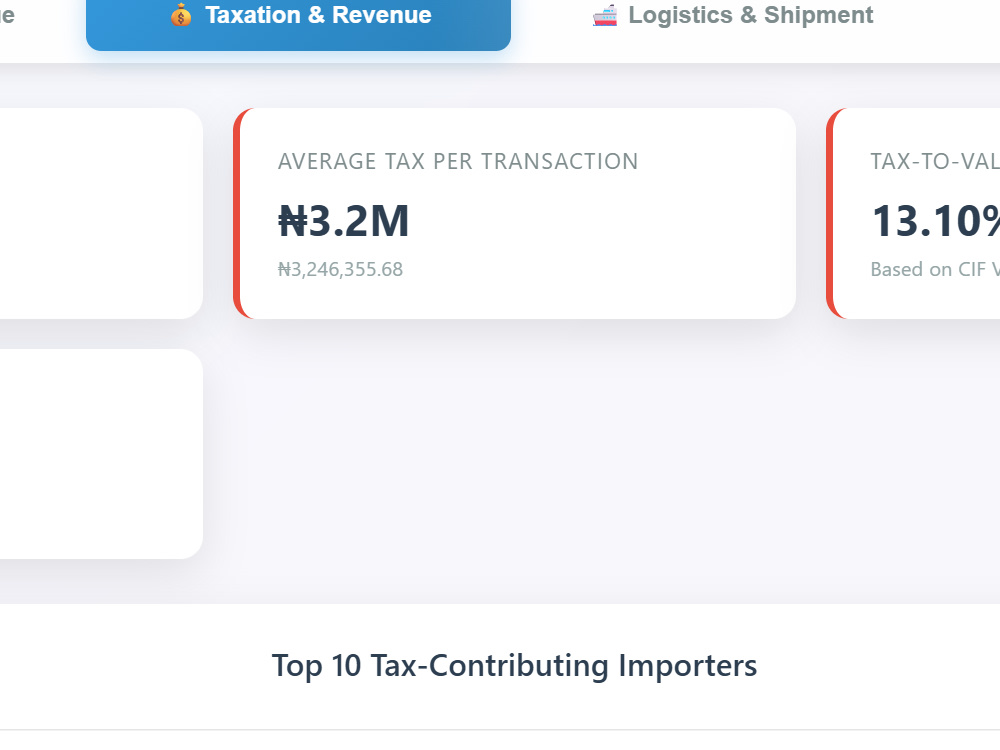The image size is (1000, 750).
Task: Select the Average Tax Per Transaction card
Action: 515,213
